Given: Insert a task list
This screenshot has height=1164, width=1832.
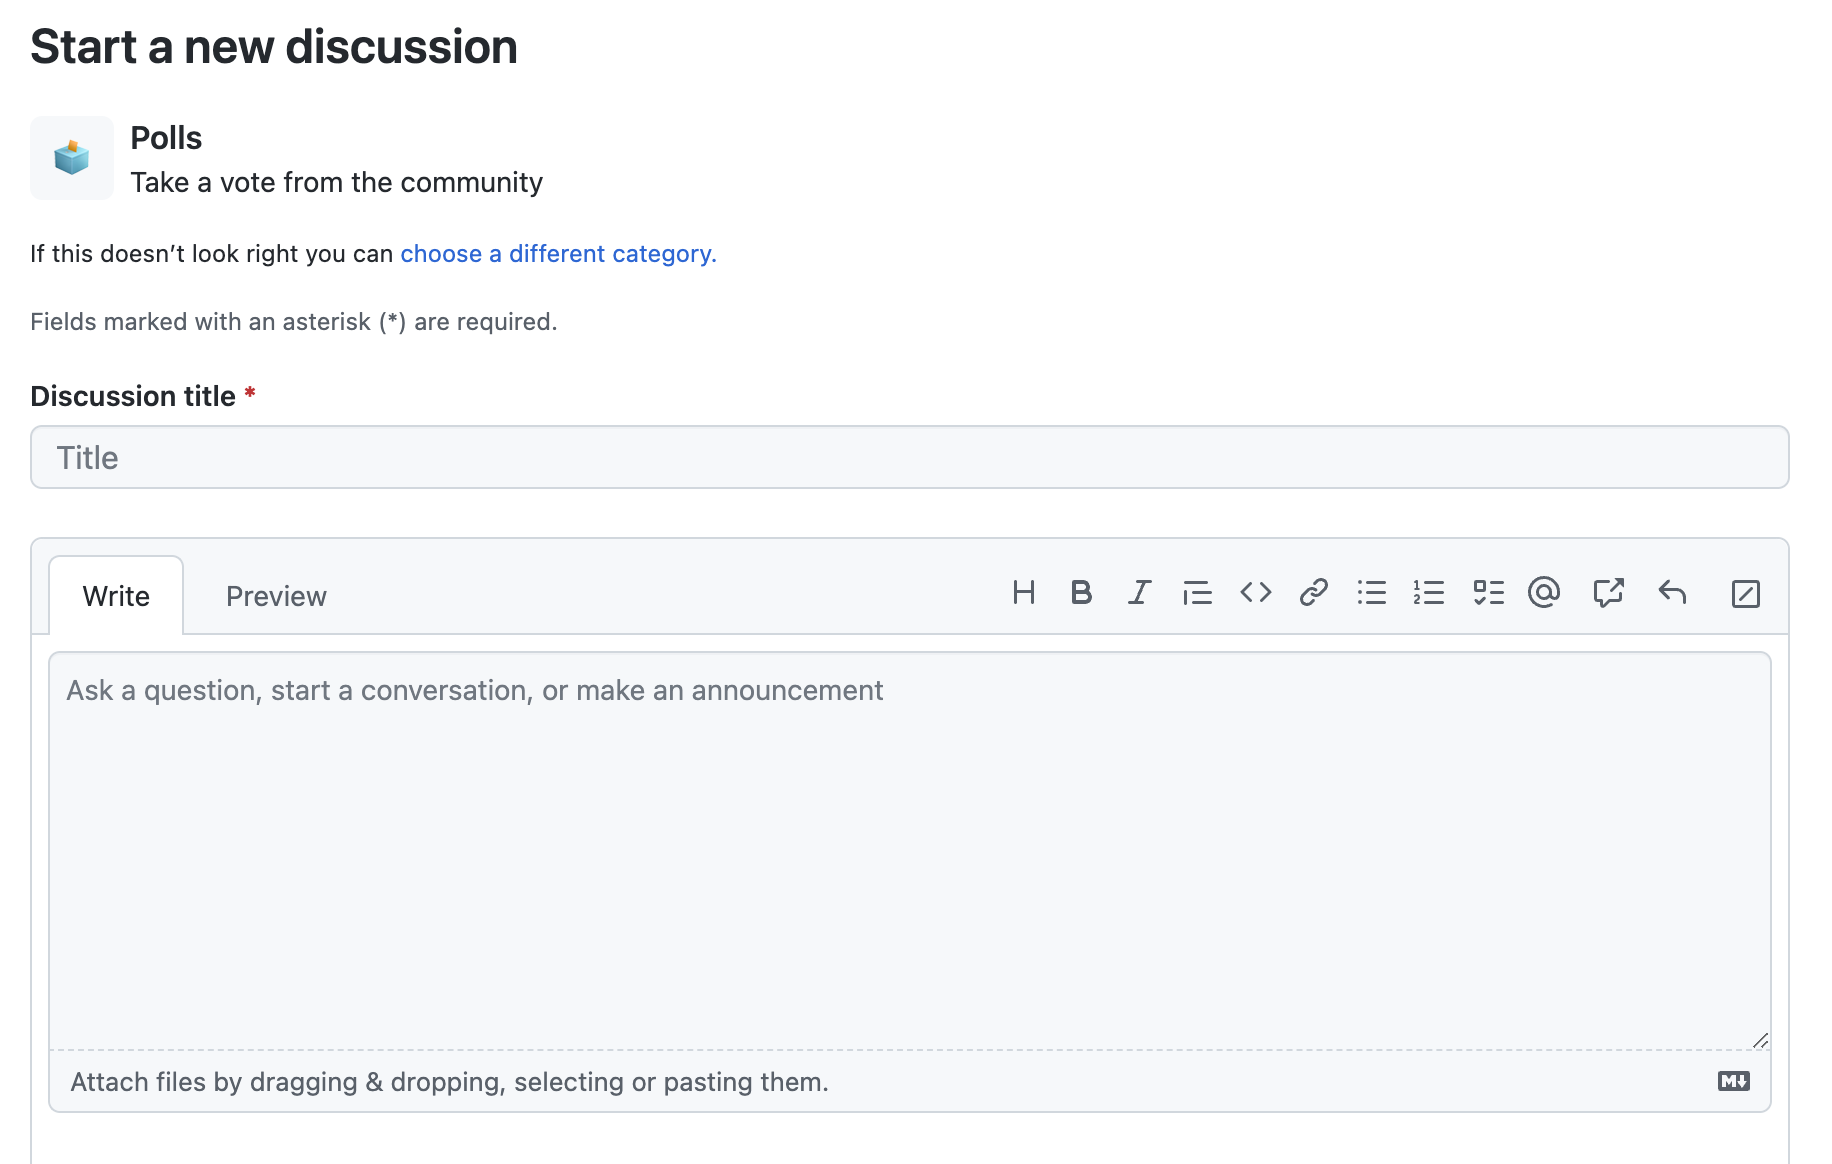Looking at the screenshot, I should (1487, 592).
